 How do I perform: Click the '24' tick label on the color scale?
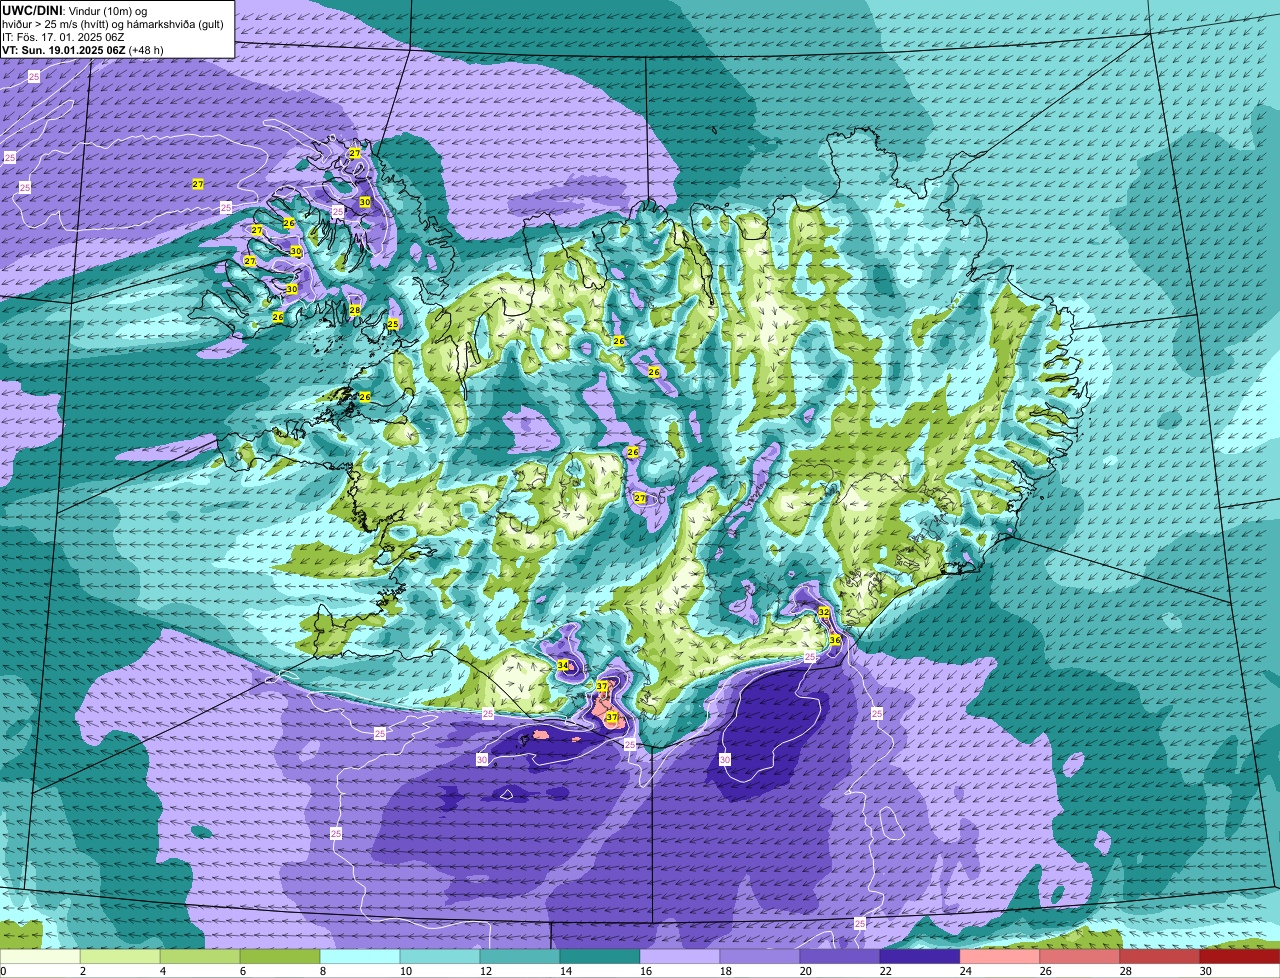(964, 971)
